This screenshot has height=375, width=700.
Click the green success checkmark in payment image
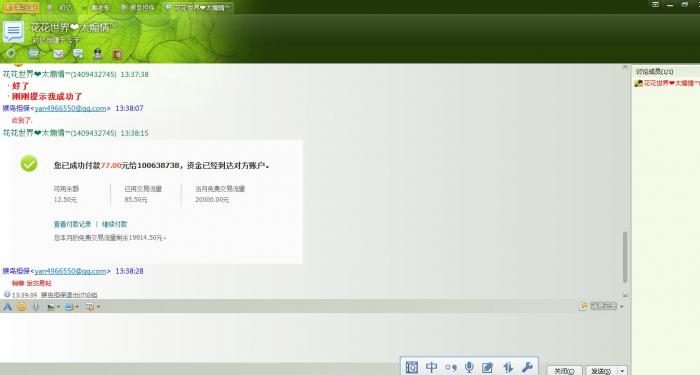[29, 164]
